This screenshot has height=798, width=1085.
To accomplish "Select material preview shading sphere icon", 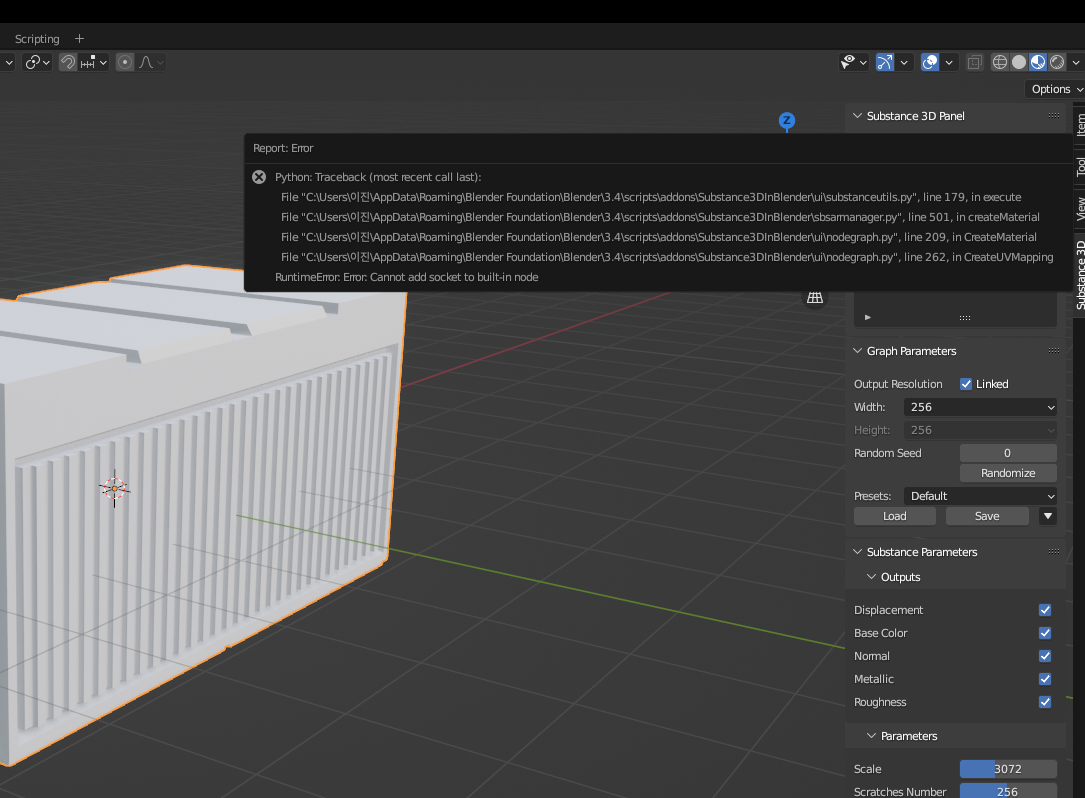I will 1038,62.
